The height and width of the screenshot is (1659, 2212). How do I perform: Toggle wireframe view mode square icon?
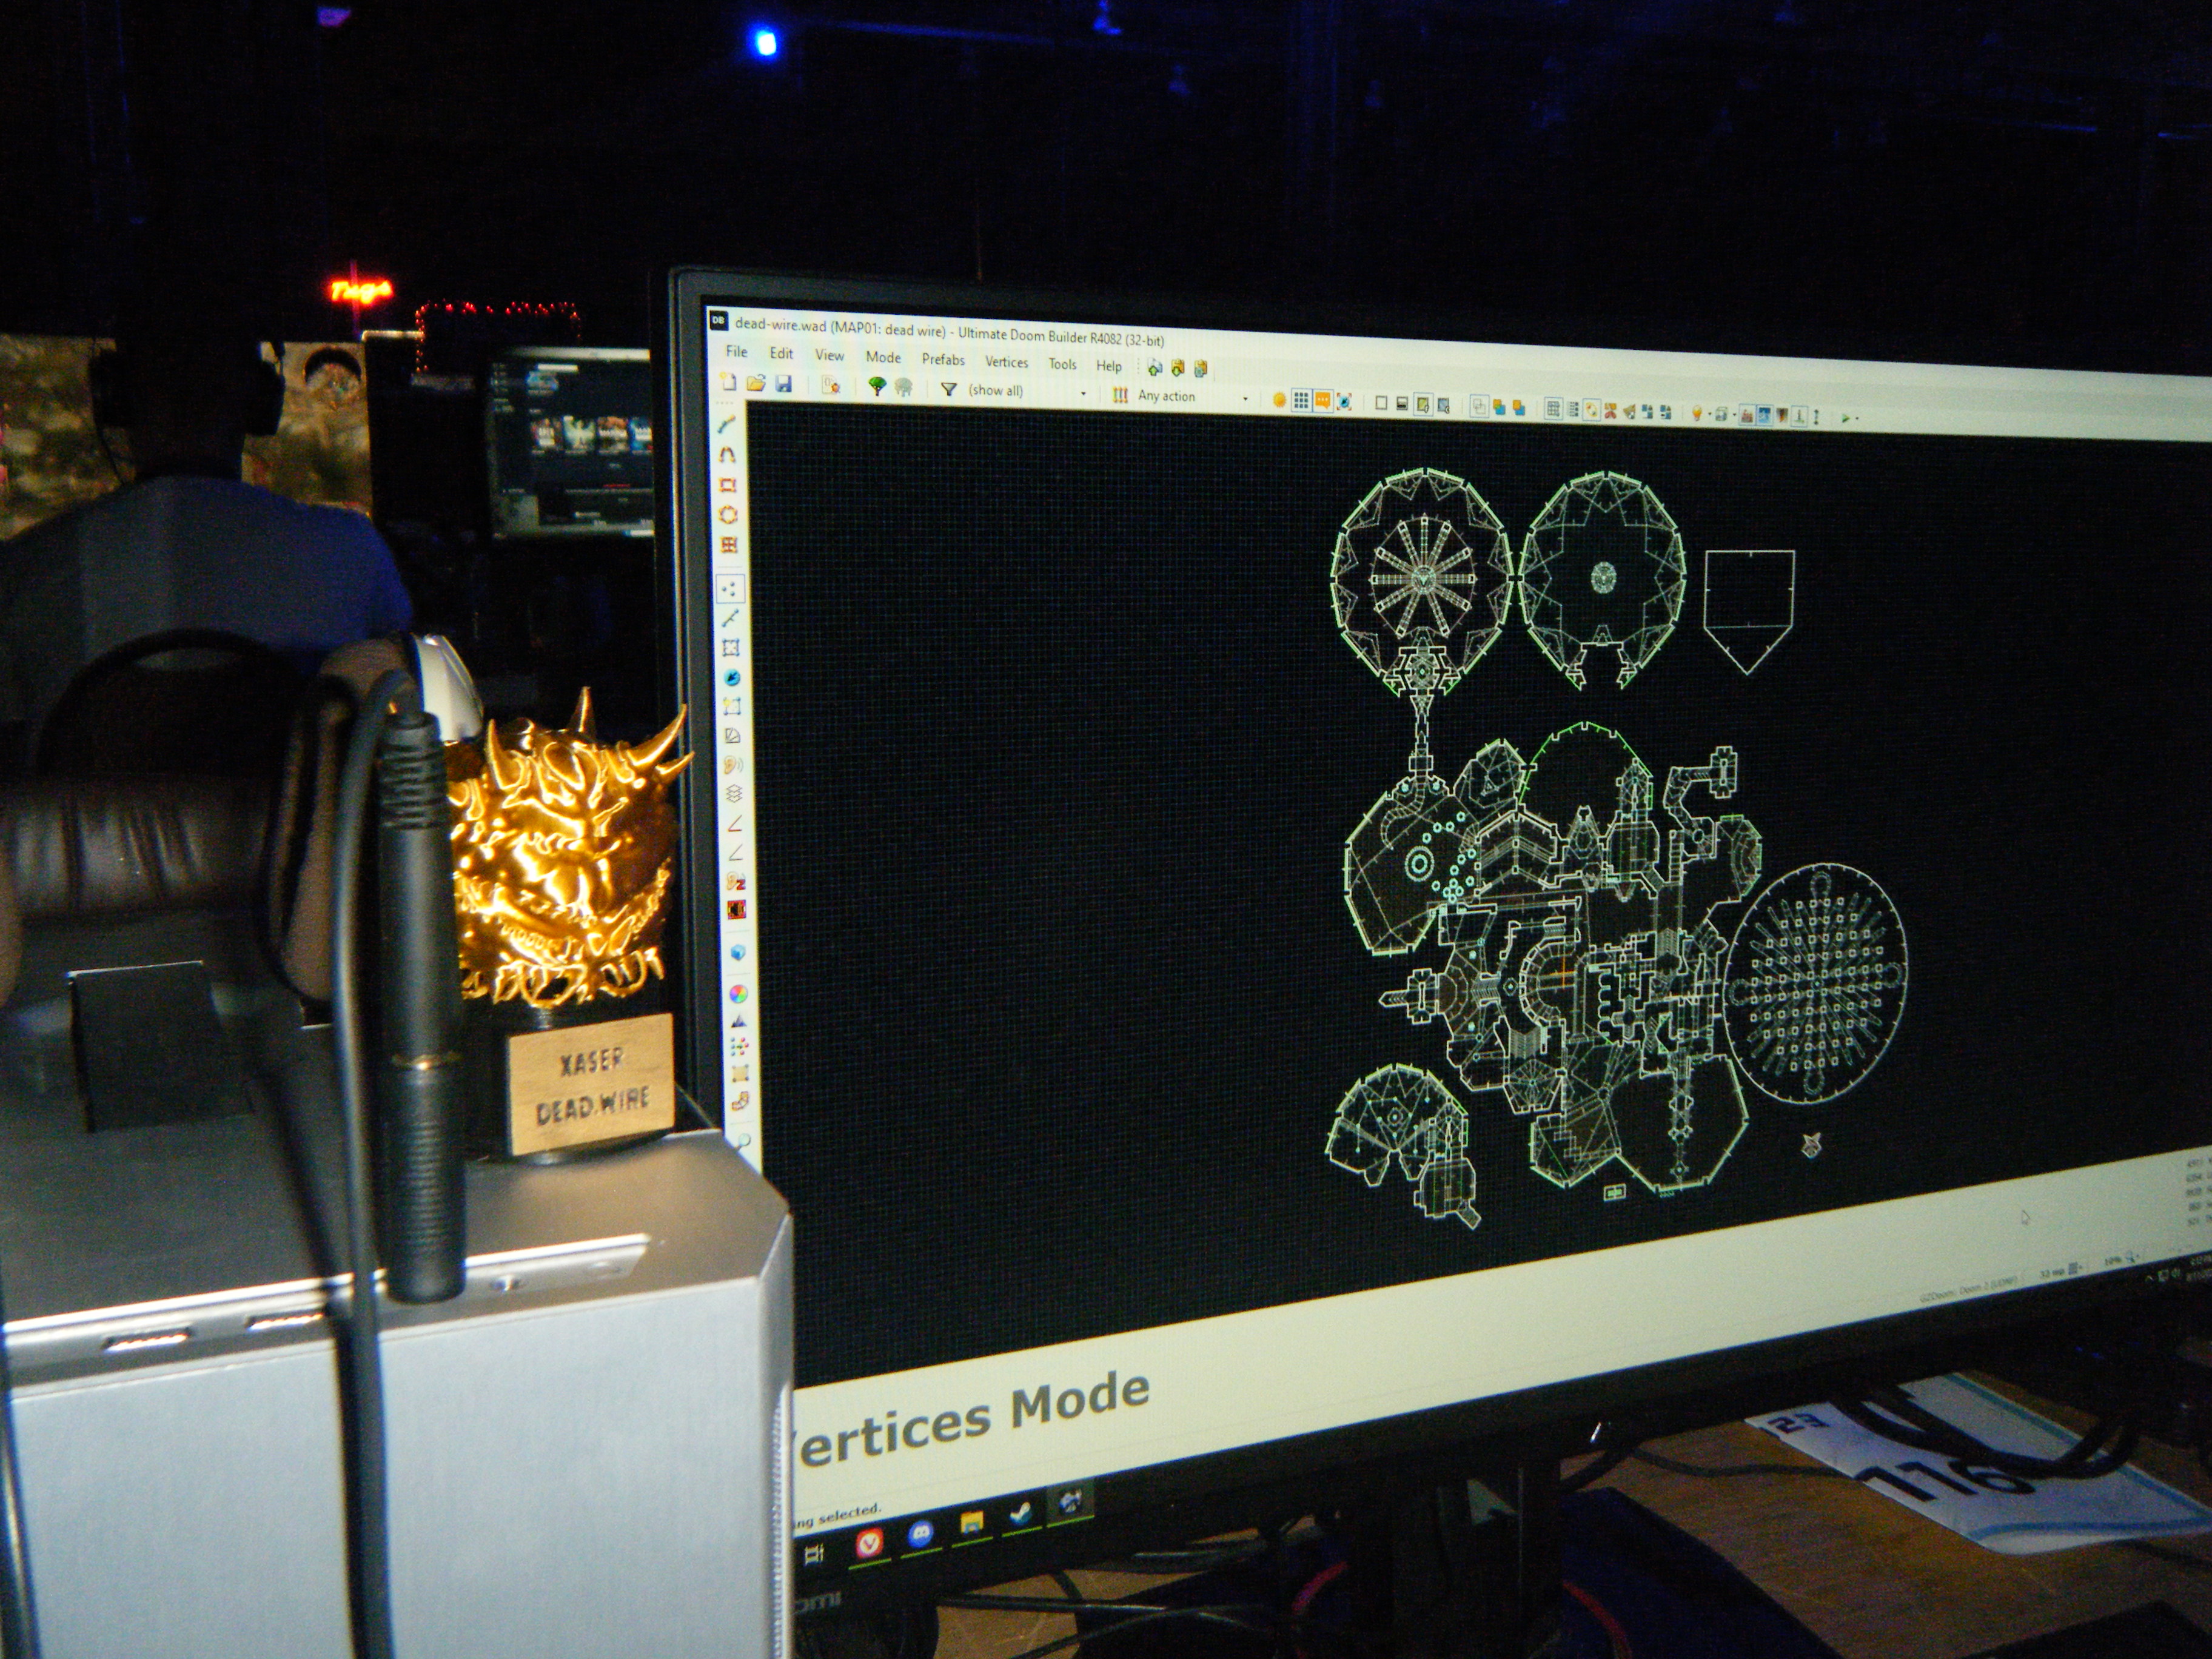pyautogui.click(x=1381, y=403)
